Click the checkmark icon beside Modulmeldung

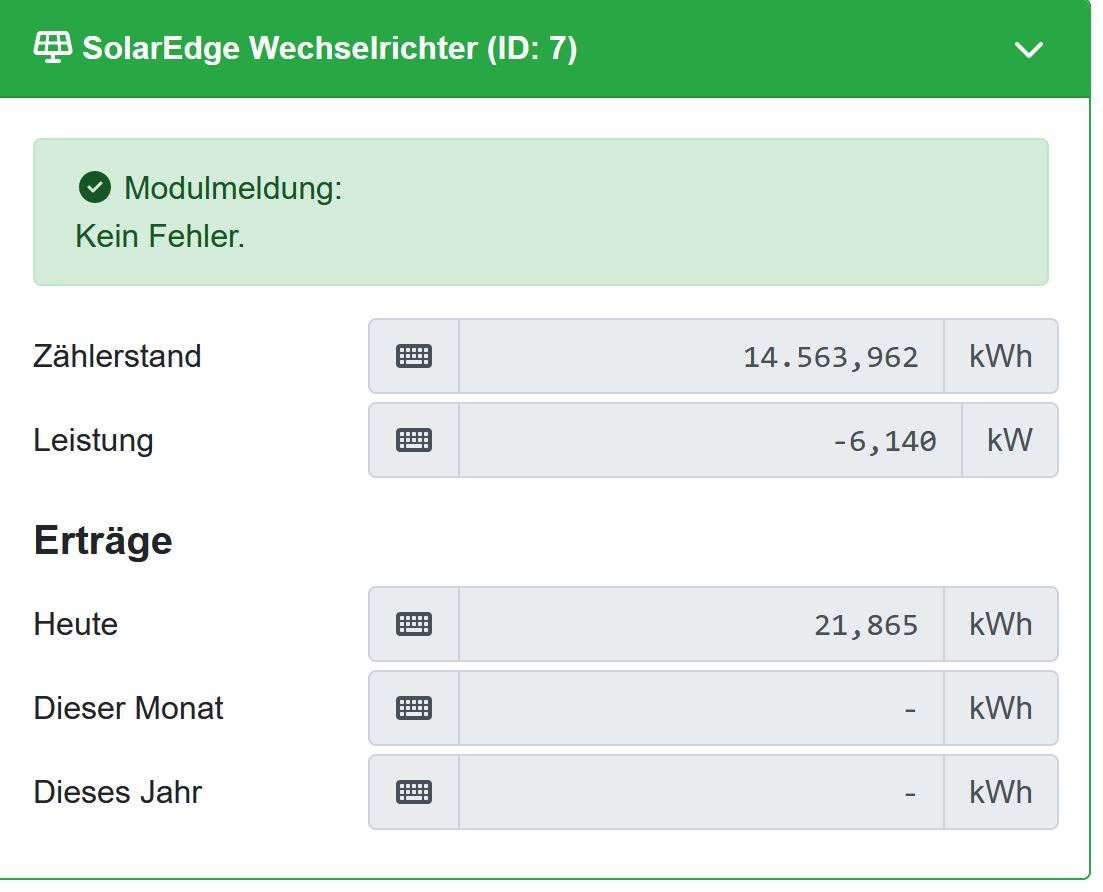click(95, 188)
